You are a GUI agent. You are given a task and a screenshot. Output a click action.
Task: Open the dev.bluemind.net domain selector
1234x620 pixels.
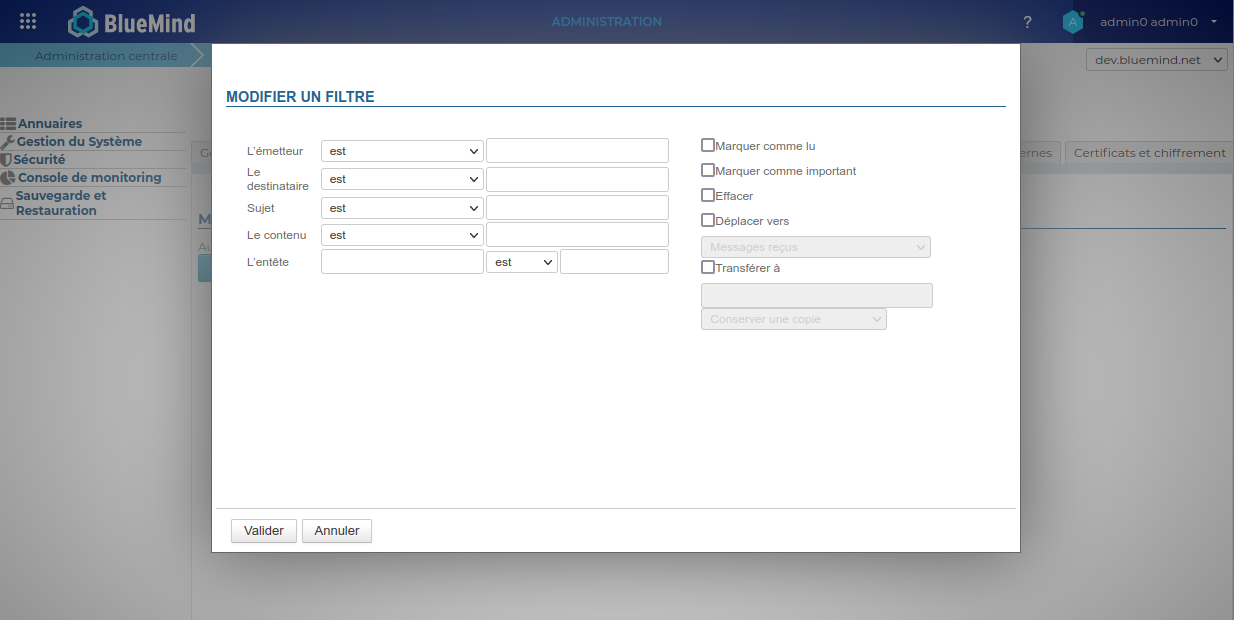tap(1156, 60)
